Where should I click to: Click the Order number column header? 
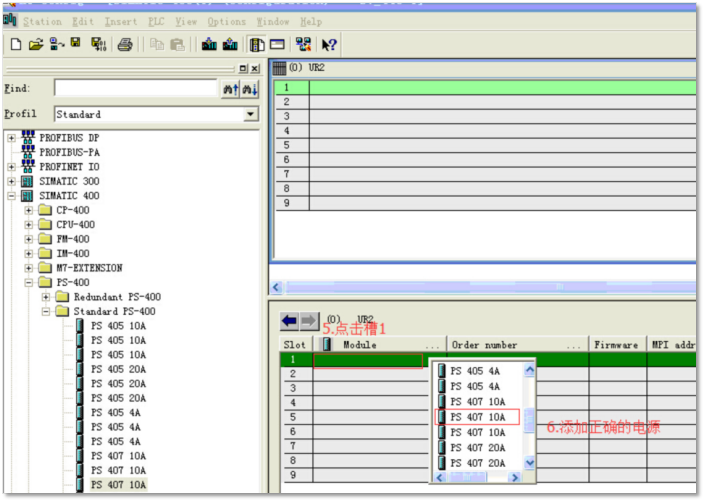[485, 345]
